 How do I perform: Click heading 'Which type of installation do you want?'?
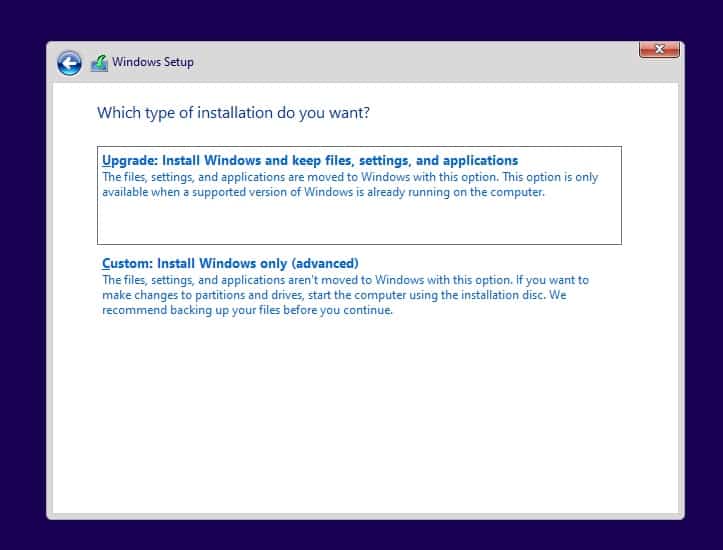coord(233,113)
